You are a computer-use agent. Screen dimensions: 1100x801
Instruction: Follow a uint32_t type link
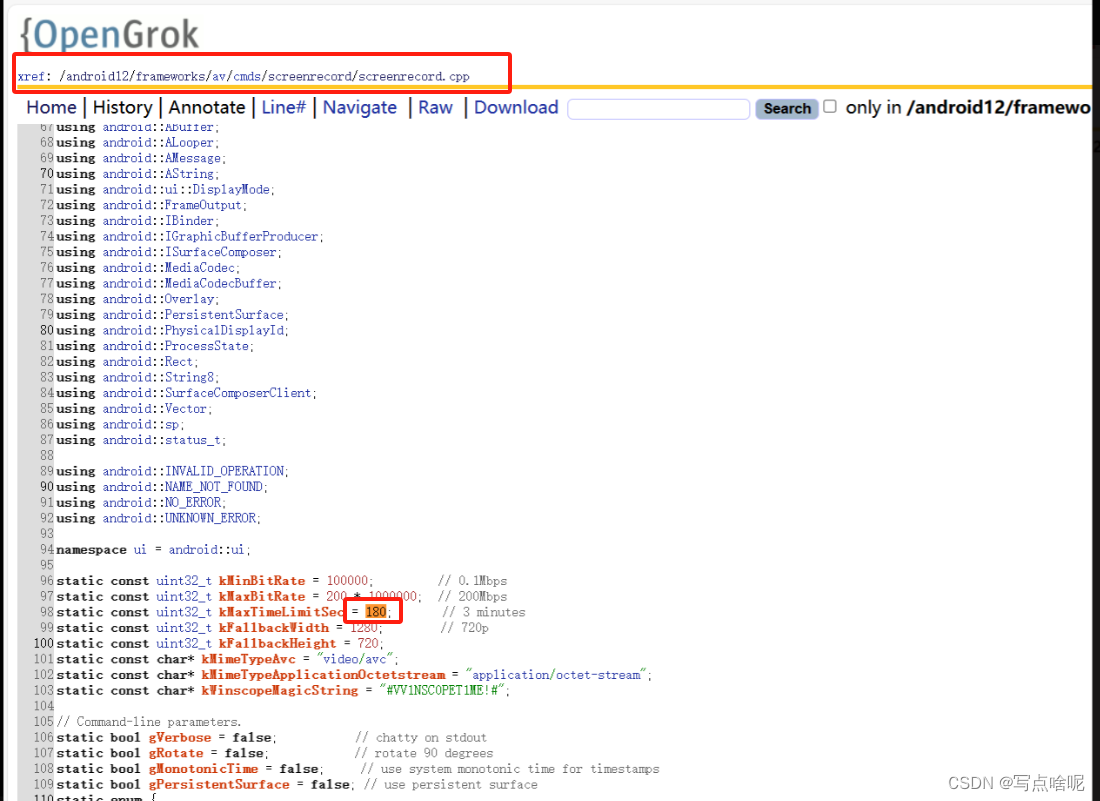coord(183,580)
